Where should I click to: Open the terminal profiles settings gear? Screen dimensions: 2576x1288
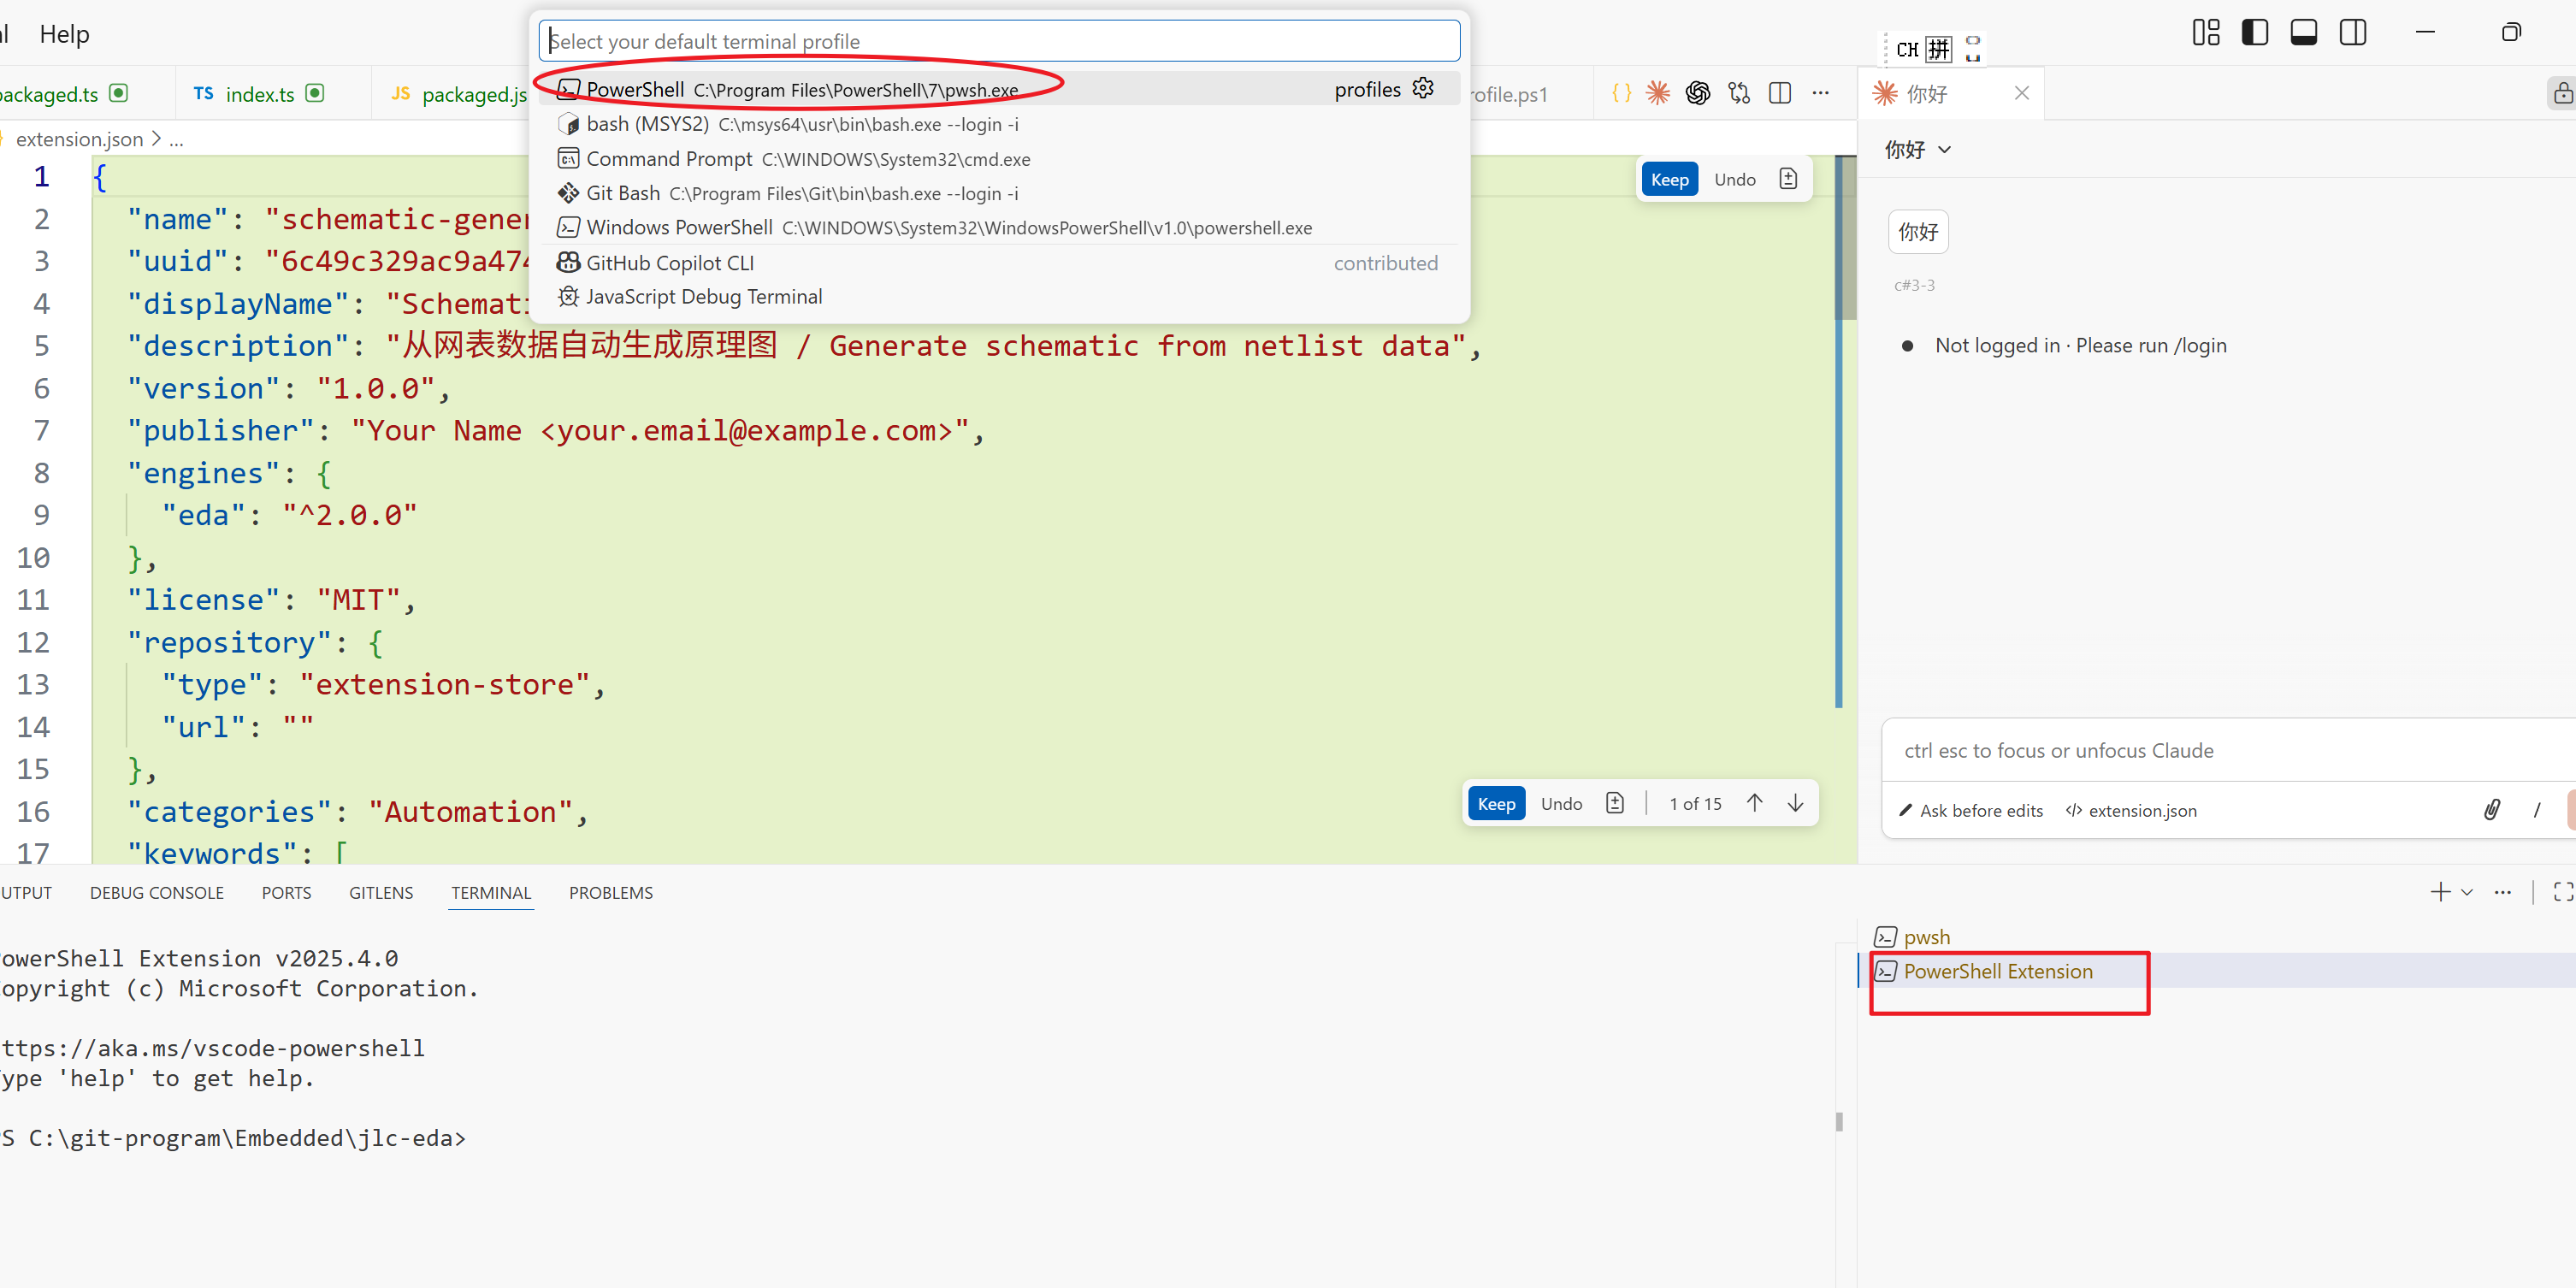tap(1422, 88)
